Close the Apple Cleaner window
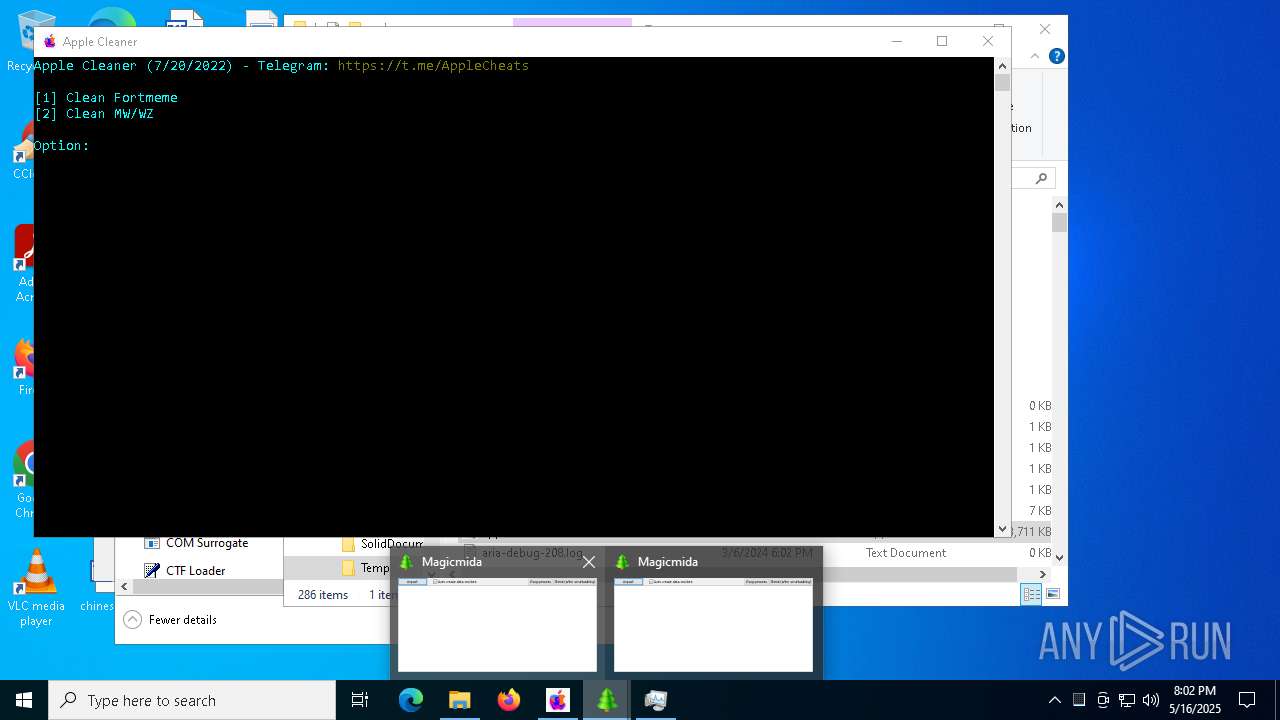The width and height of the screenshot is (1280, 720). pyautogui.click(x=988, y=41)
